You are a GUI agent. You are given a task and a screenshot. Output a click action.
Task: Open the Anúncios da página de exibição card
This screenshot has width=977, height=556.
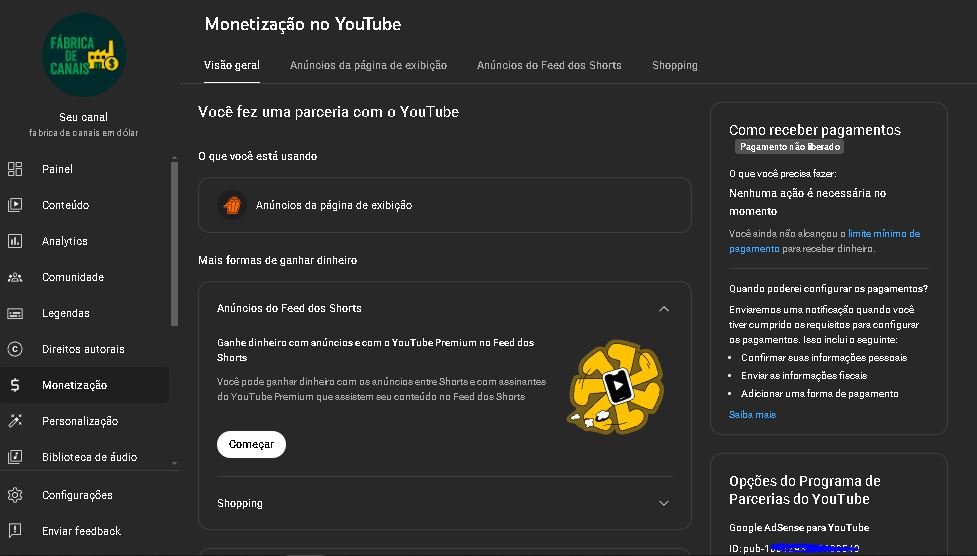(445, 205)
